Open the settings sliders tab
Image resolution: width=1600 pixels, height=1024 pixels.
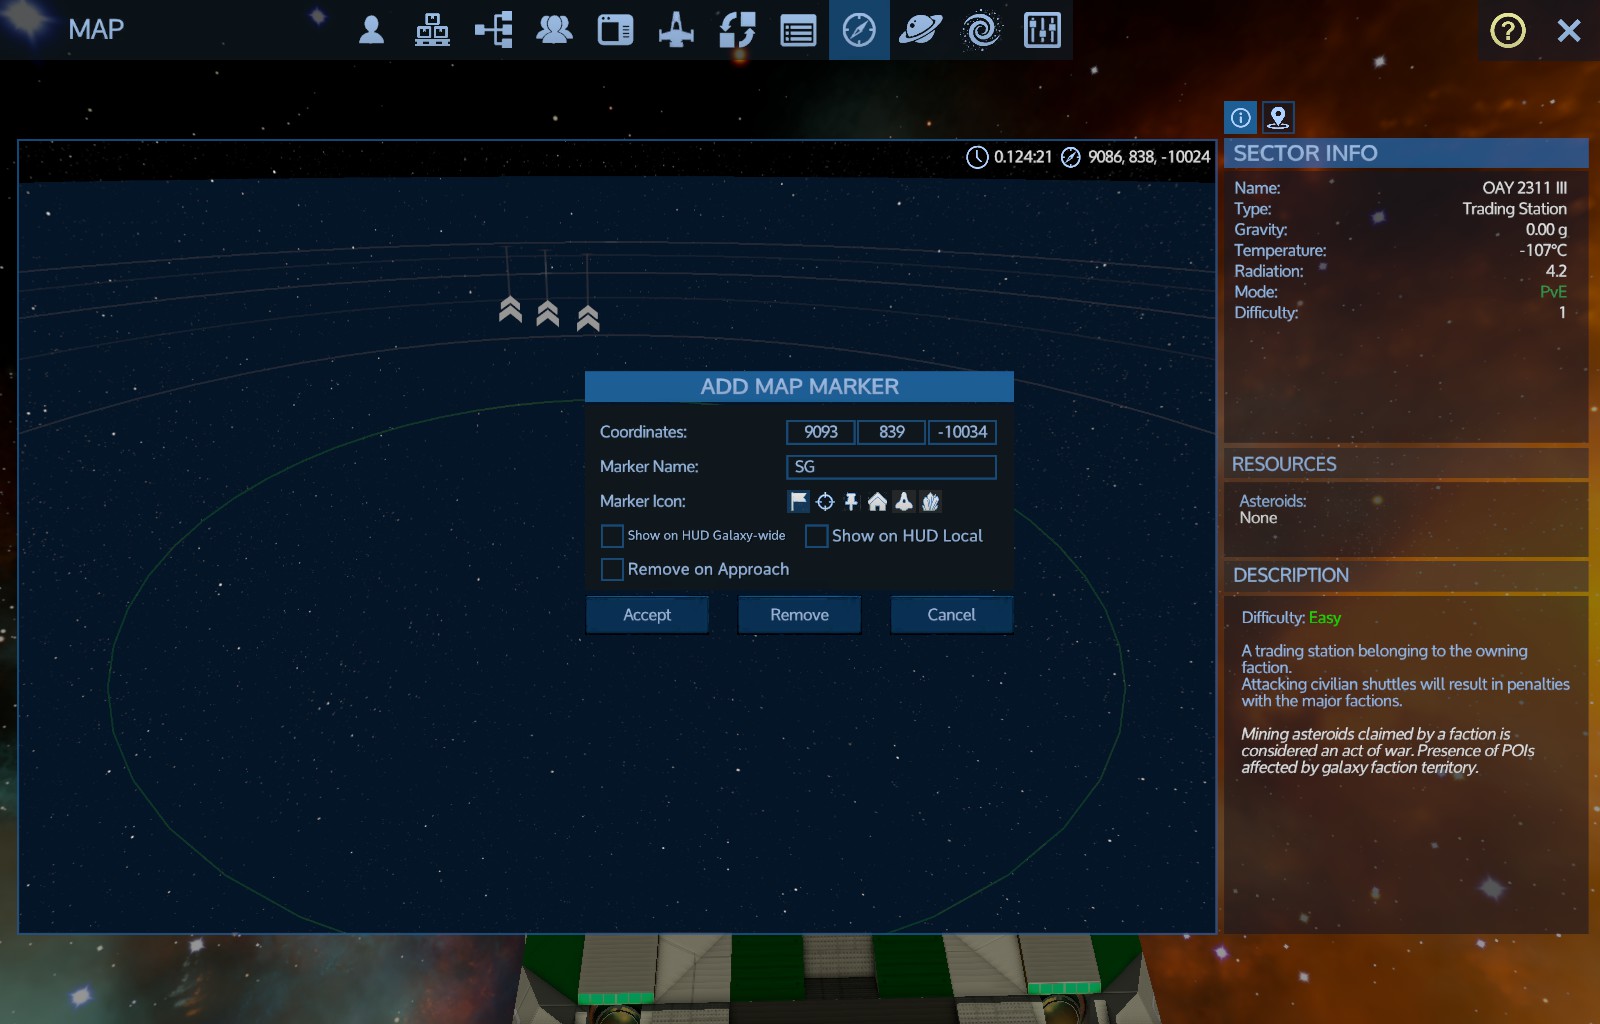pos(1042,30)
